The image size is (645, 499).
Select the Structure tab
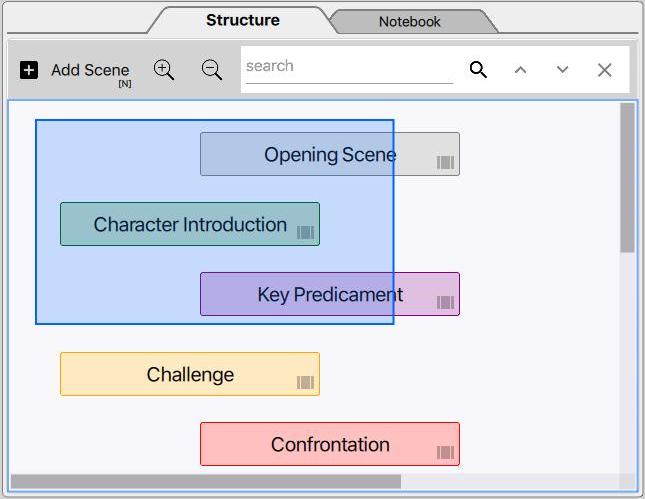(x=243, y=20)
